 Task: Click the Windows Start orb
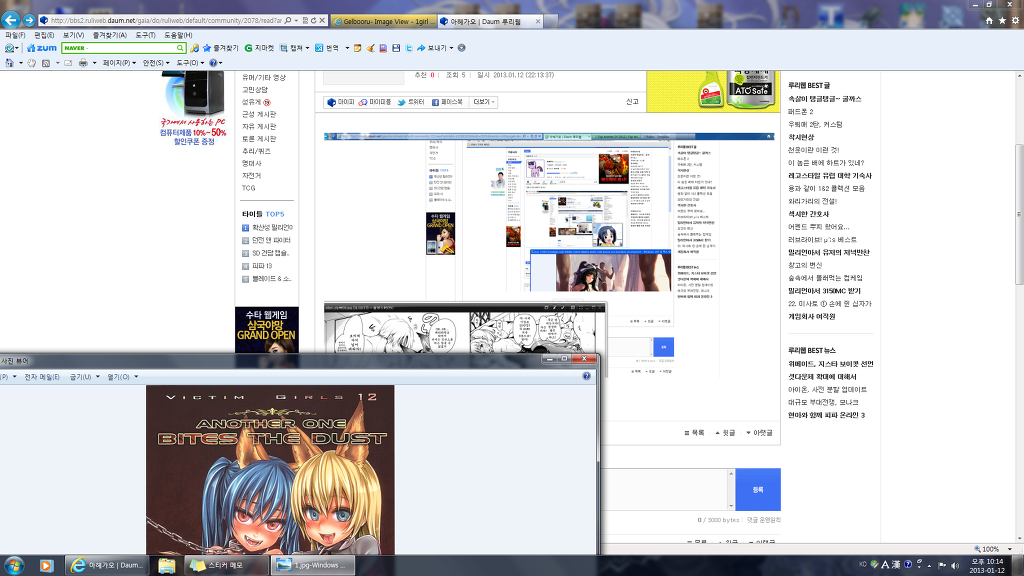(x=13, y=566)
